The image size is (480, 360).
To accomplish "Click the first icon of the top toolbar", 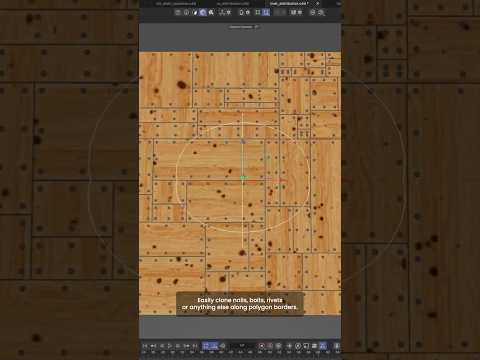I will [178, 13].
